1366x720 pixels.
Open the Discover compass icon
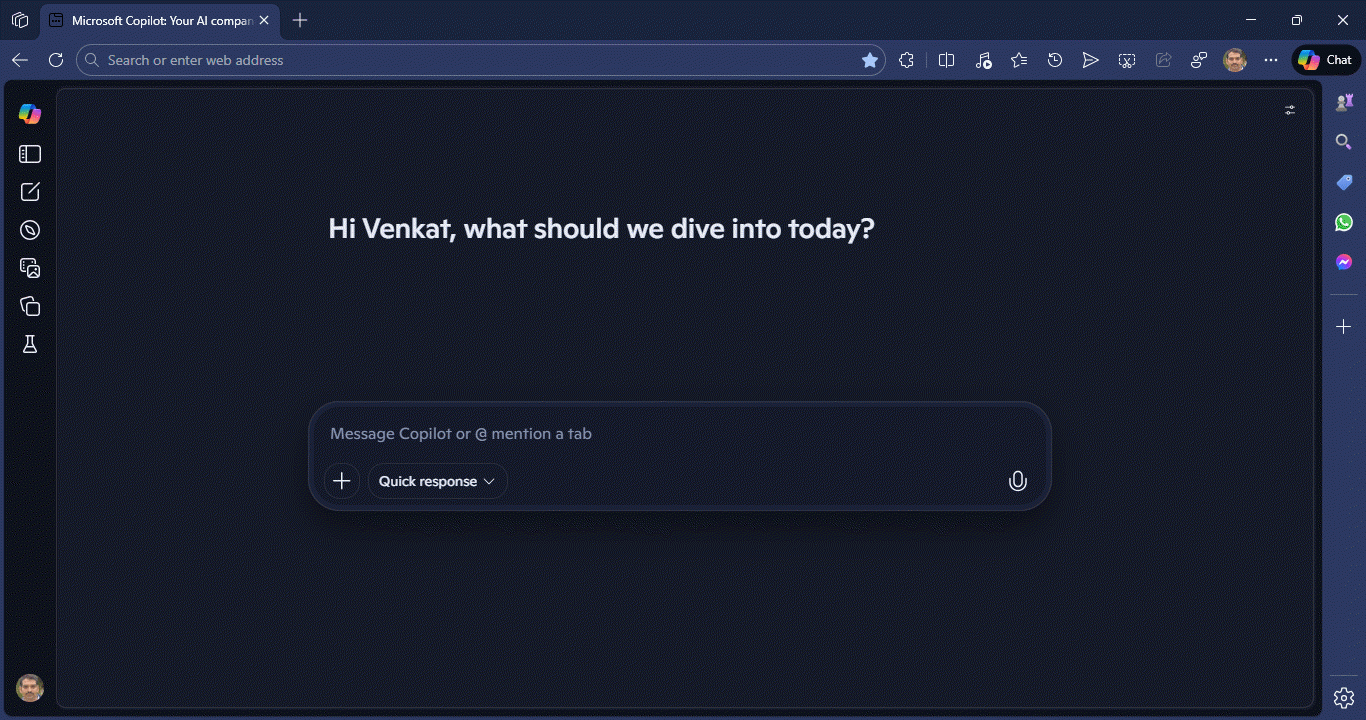30,230
